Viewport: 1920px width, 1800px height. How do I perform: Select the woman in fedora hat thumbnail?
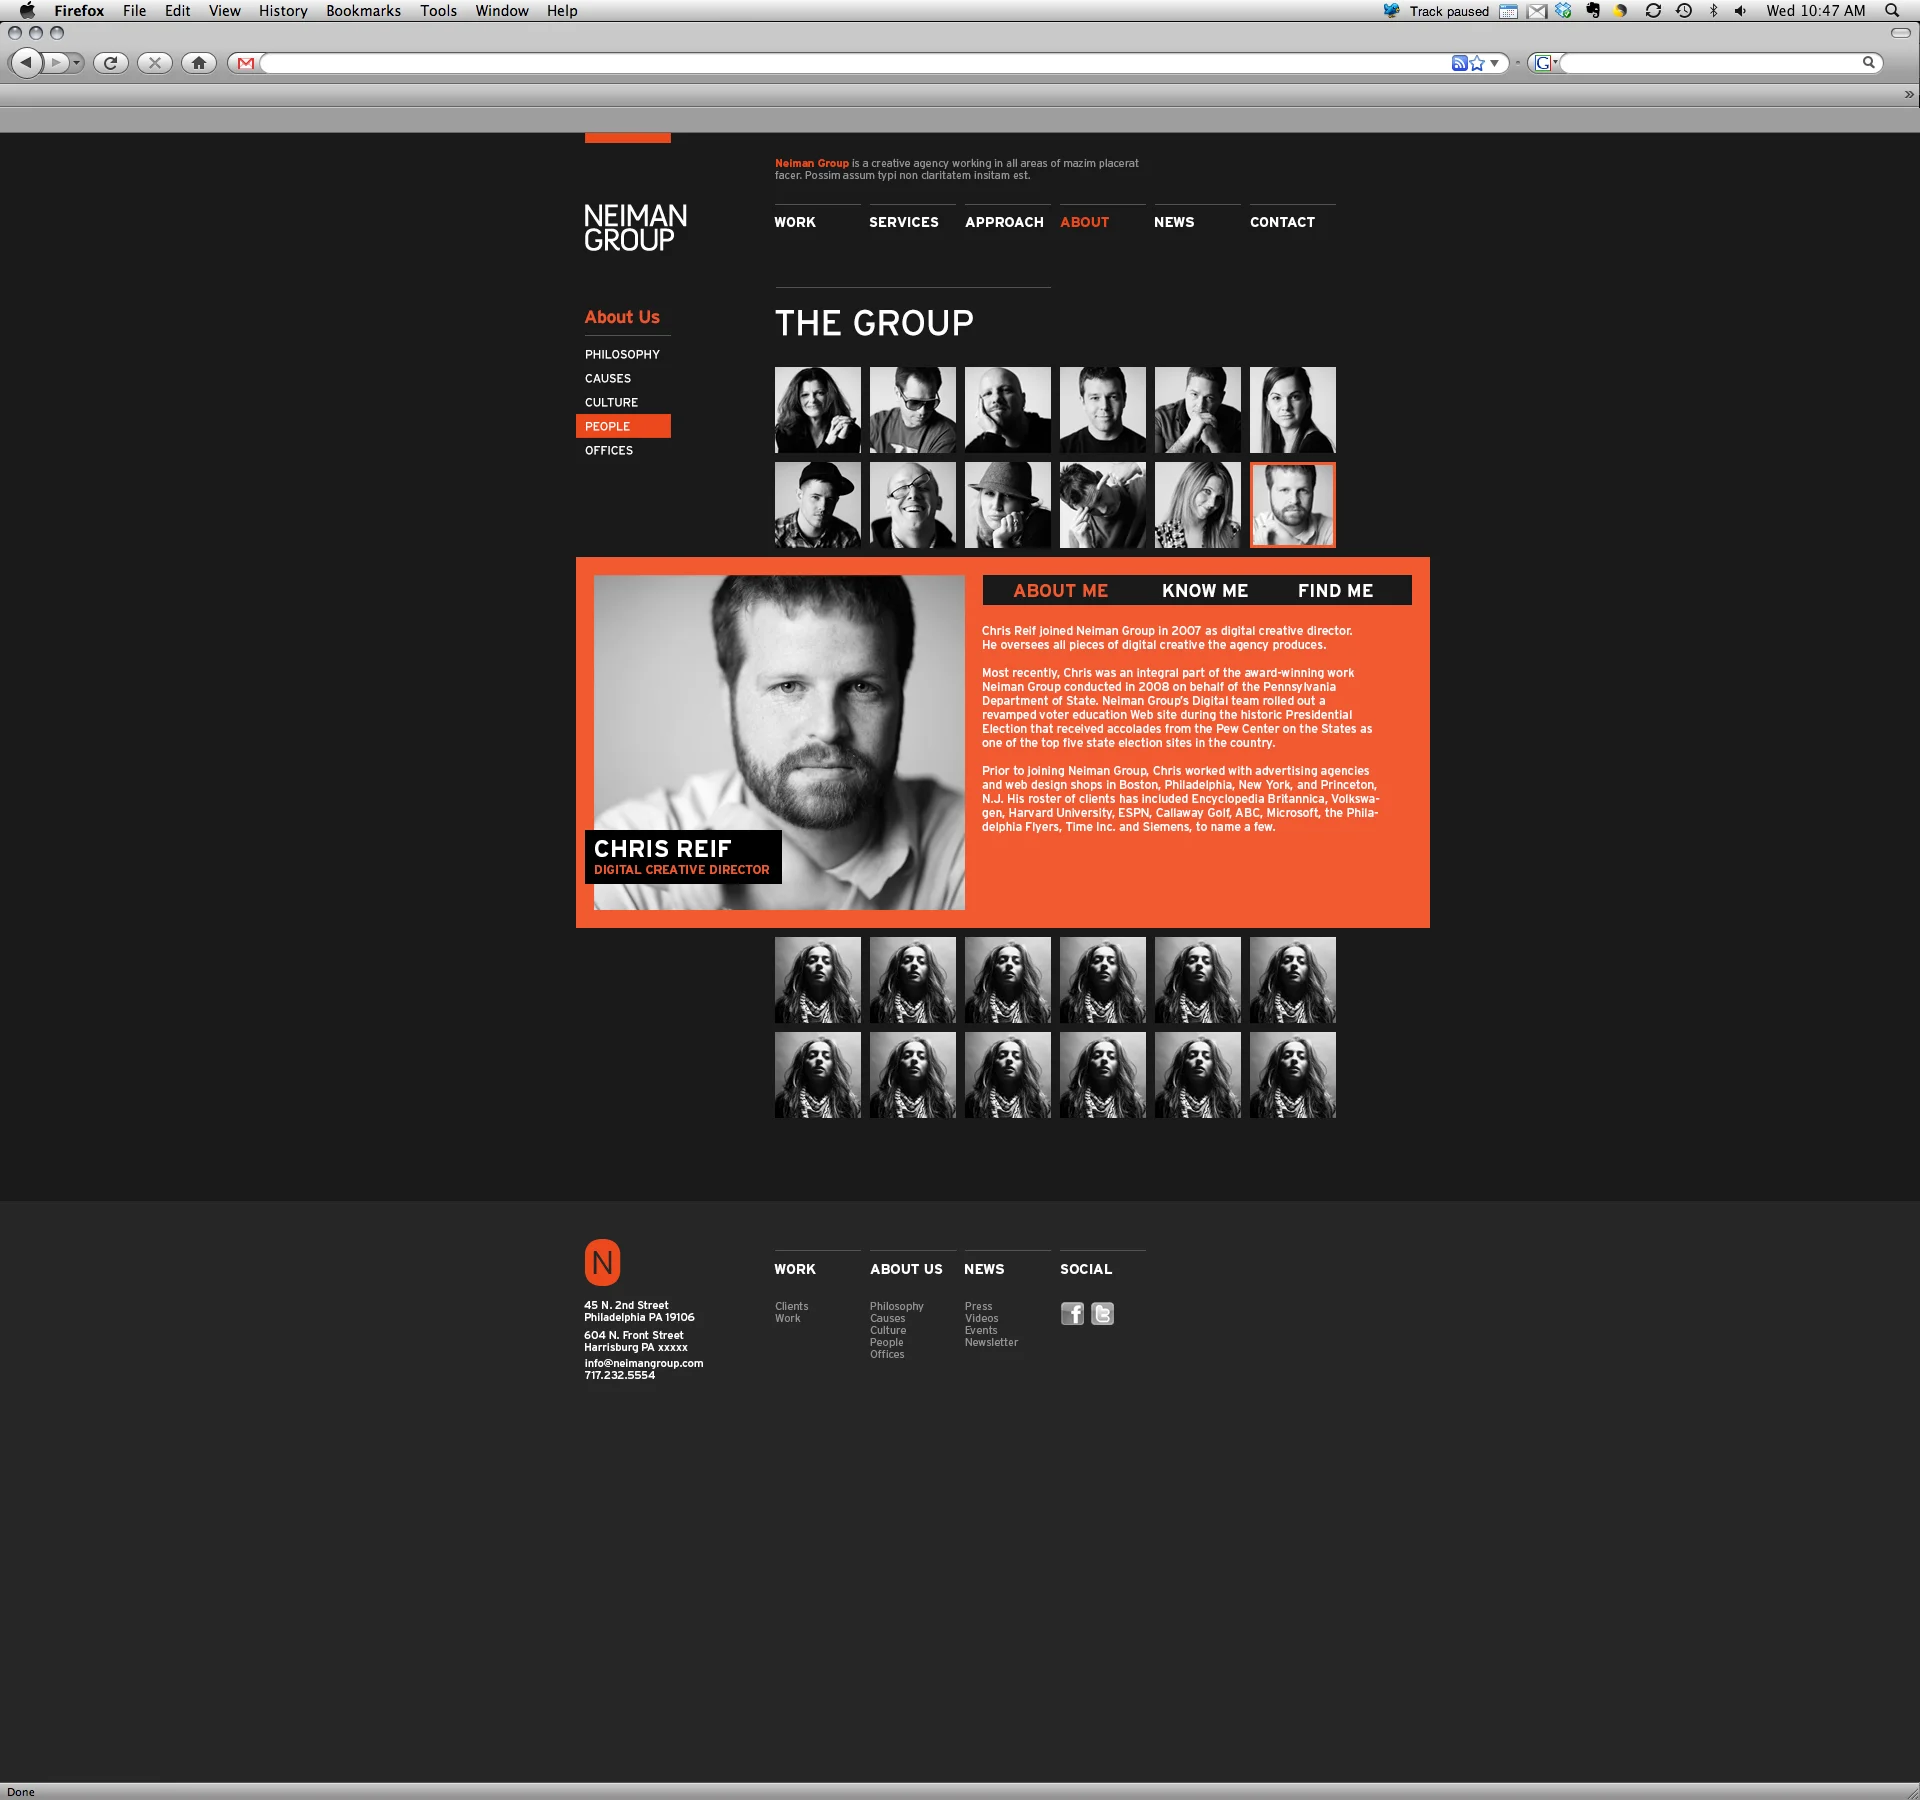coord(1008,505)
